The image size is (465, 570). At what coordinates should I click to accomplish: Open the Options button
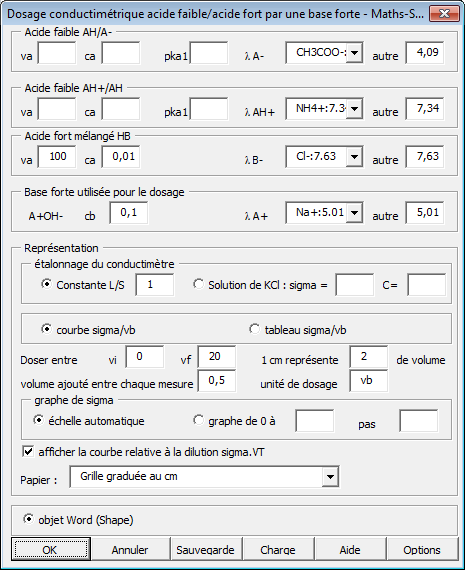[x=422, y=549]
